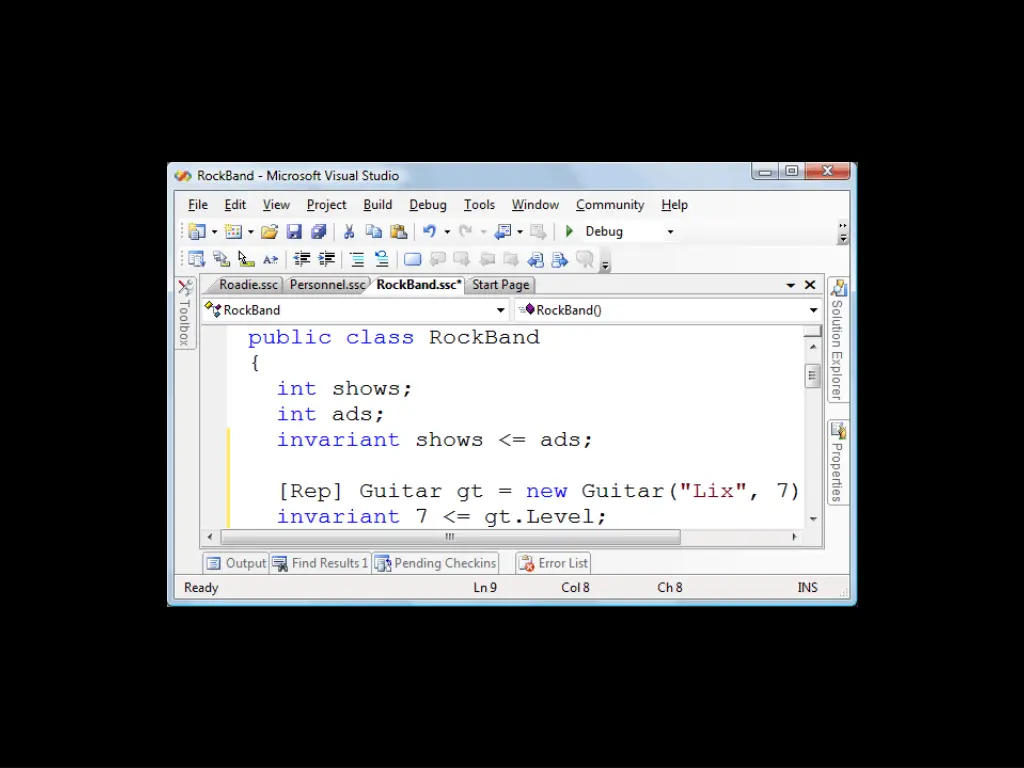Click the Display Word Completion icon
1024x768 pixels.
point(270,259)
